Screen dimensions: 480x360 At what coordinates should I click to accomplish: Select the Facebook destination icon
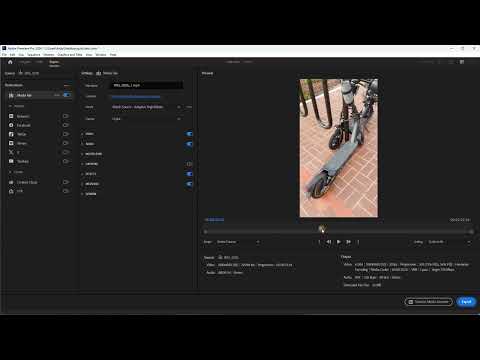pyautogui.click(x=11, y=125)
